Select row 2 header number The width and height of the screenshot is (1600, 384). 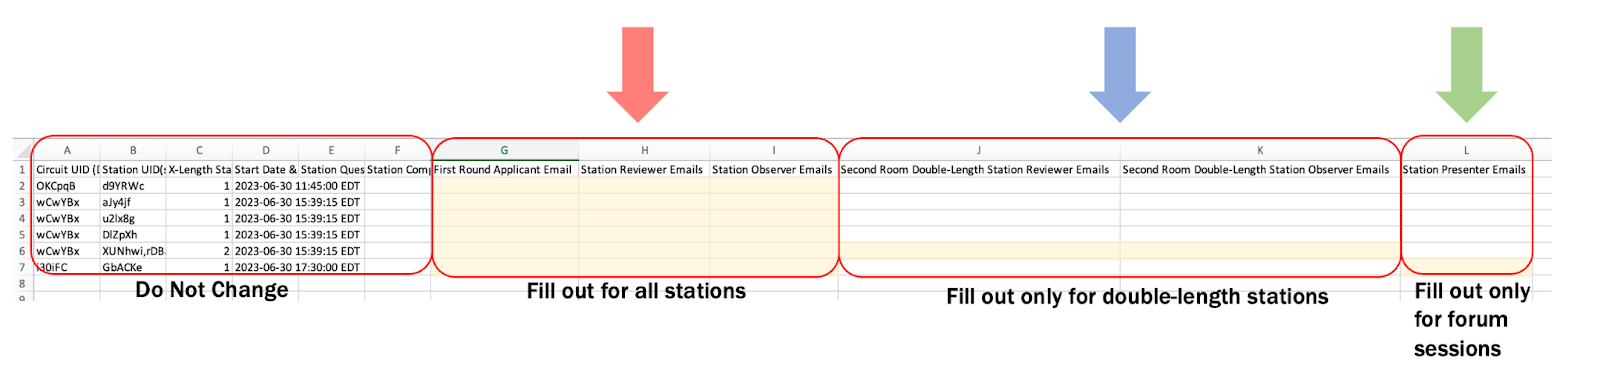tap(22, 186)
